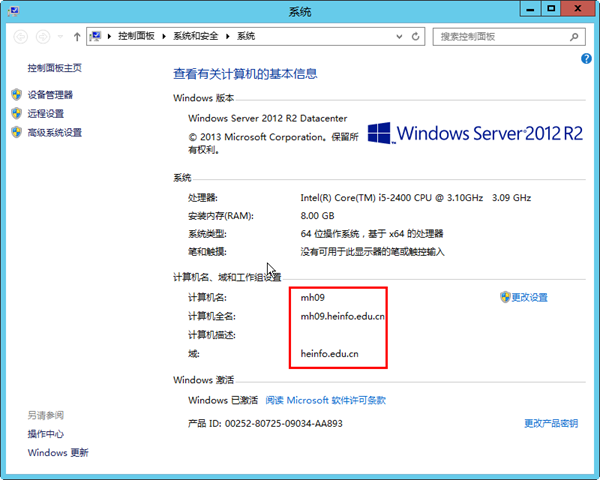600x480 pixels.
Task: Click 更改设置 link
Action: tap(530, 297)
